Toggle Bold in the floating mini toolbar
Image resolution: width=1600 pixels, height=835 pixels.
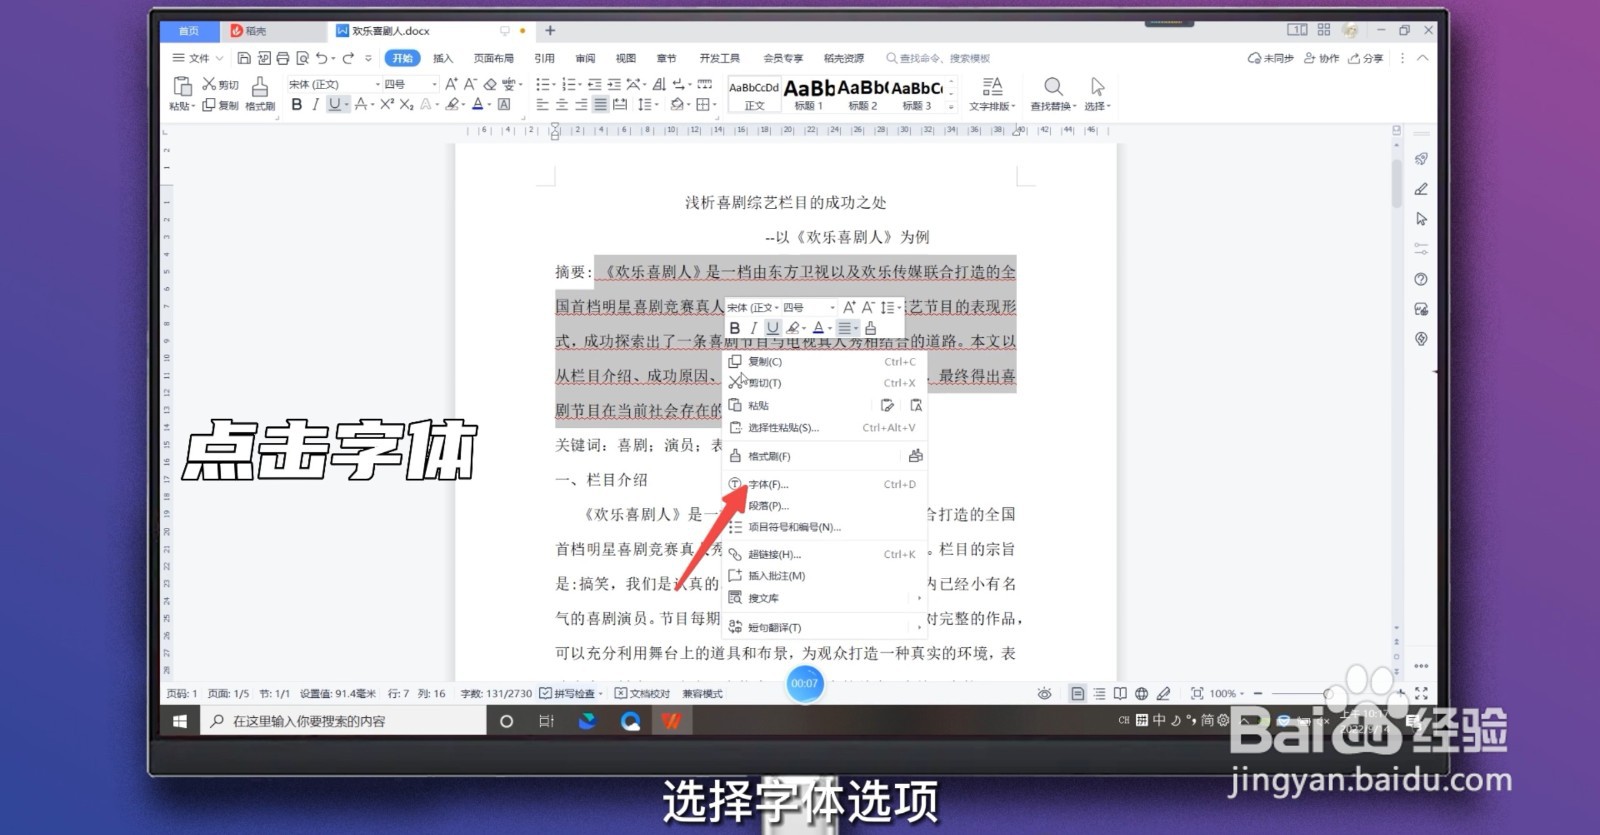[x=735, y=328]
